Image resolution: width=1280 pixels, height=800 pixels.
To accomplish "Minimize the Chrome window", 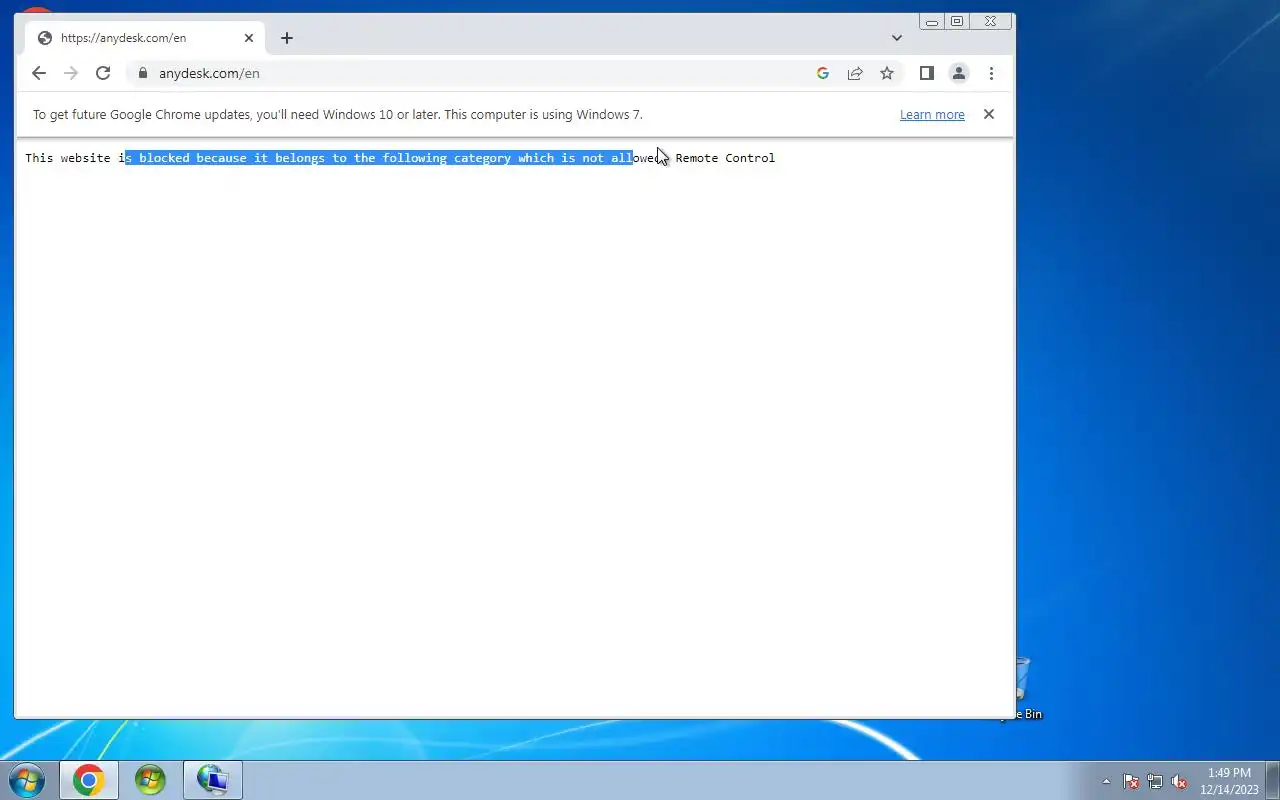I will pos(932,21).
